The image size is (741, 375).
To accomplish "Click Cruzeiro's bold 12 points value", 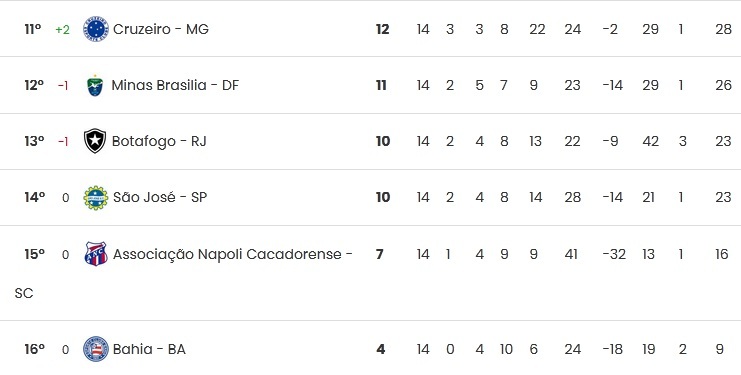I will click(382, 29).
